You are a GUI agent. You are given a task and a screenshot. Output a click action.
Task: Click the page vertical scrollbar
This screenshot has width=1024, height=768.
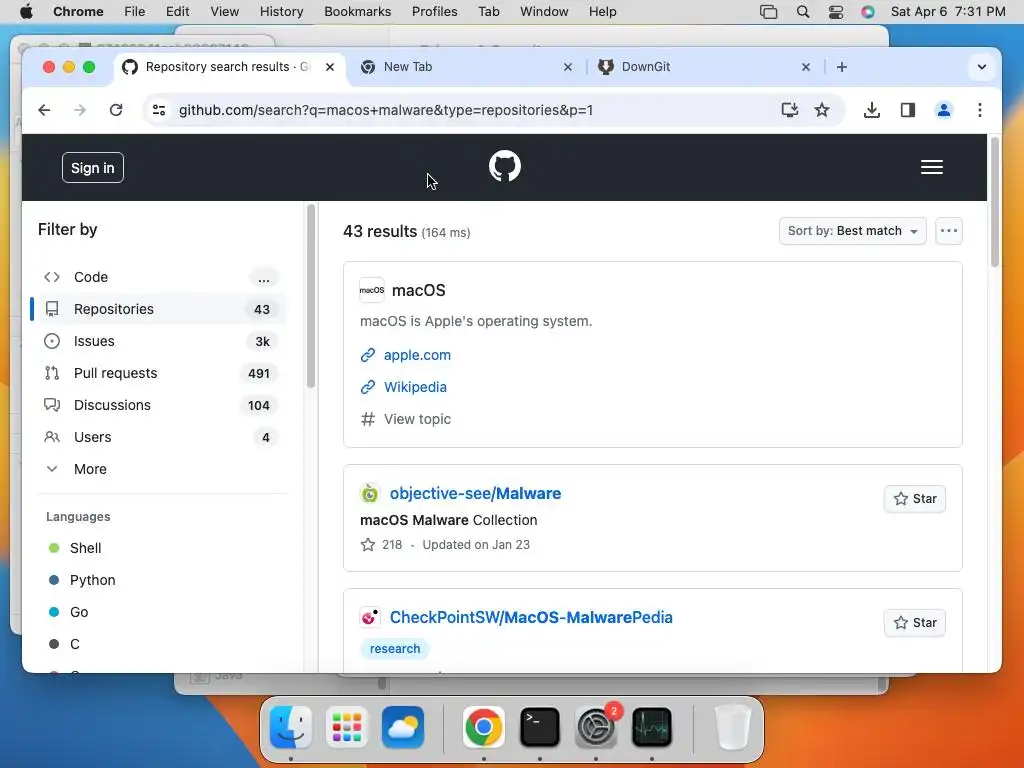[994, 202]
